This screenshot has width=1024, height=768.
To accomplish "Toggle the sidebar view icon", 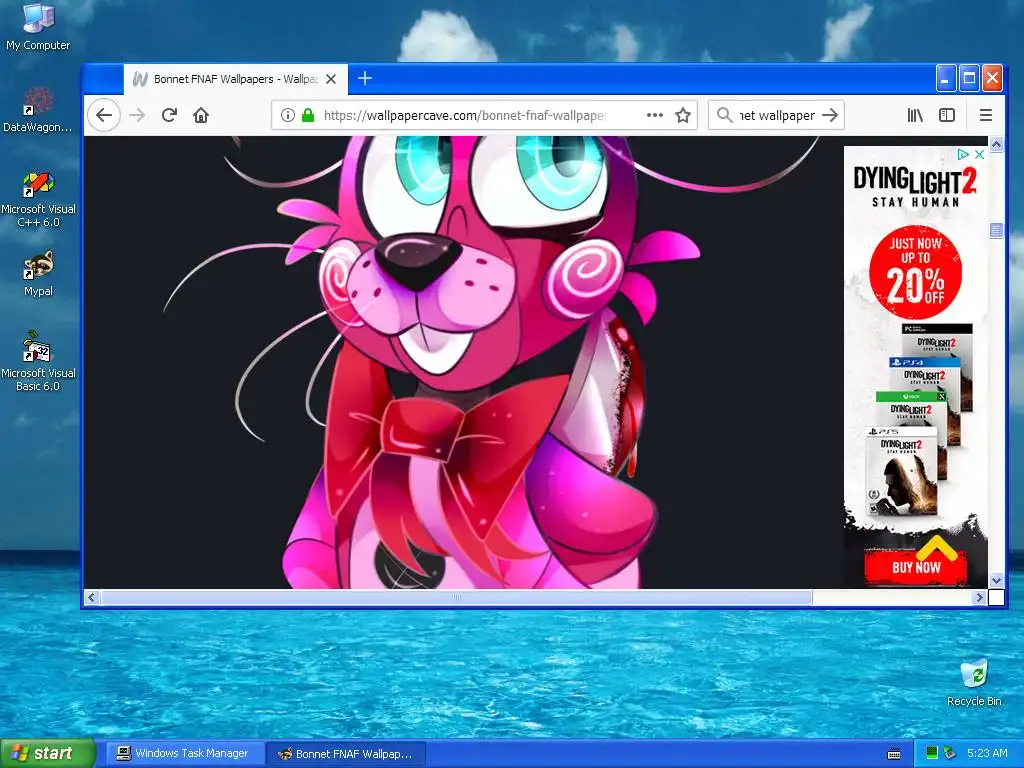I will tap(947, 116).
